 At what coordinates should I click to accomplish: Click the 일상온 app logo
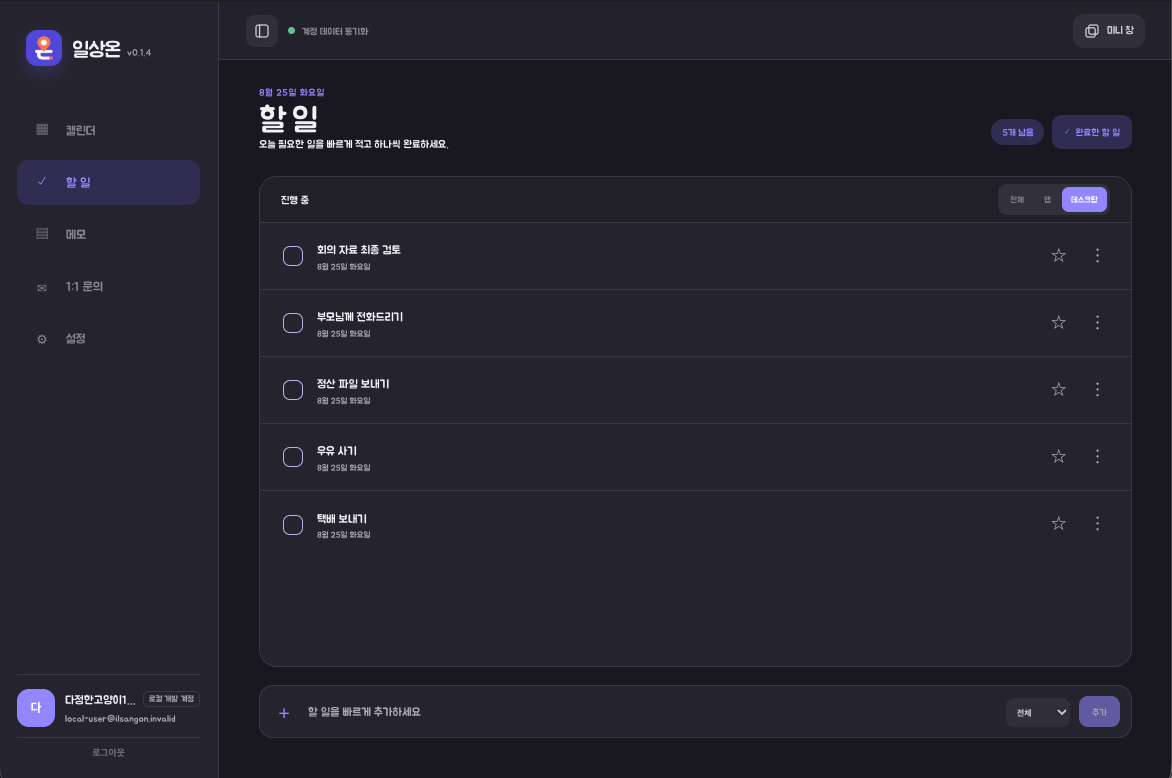pyautogui.click(x=44, y=49)
